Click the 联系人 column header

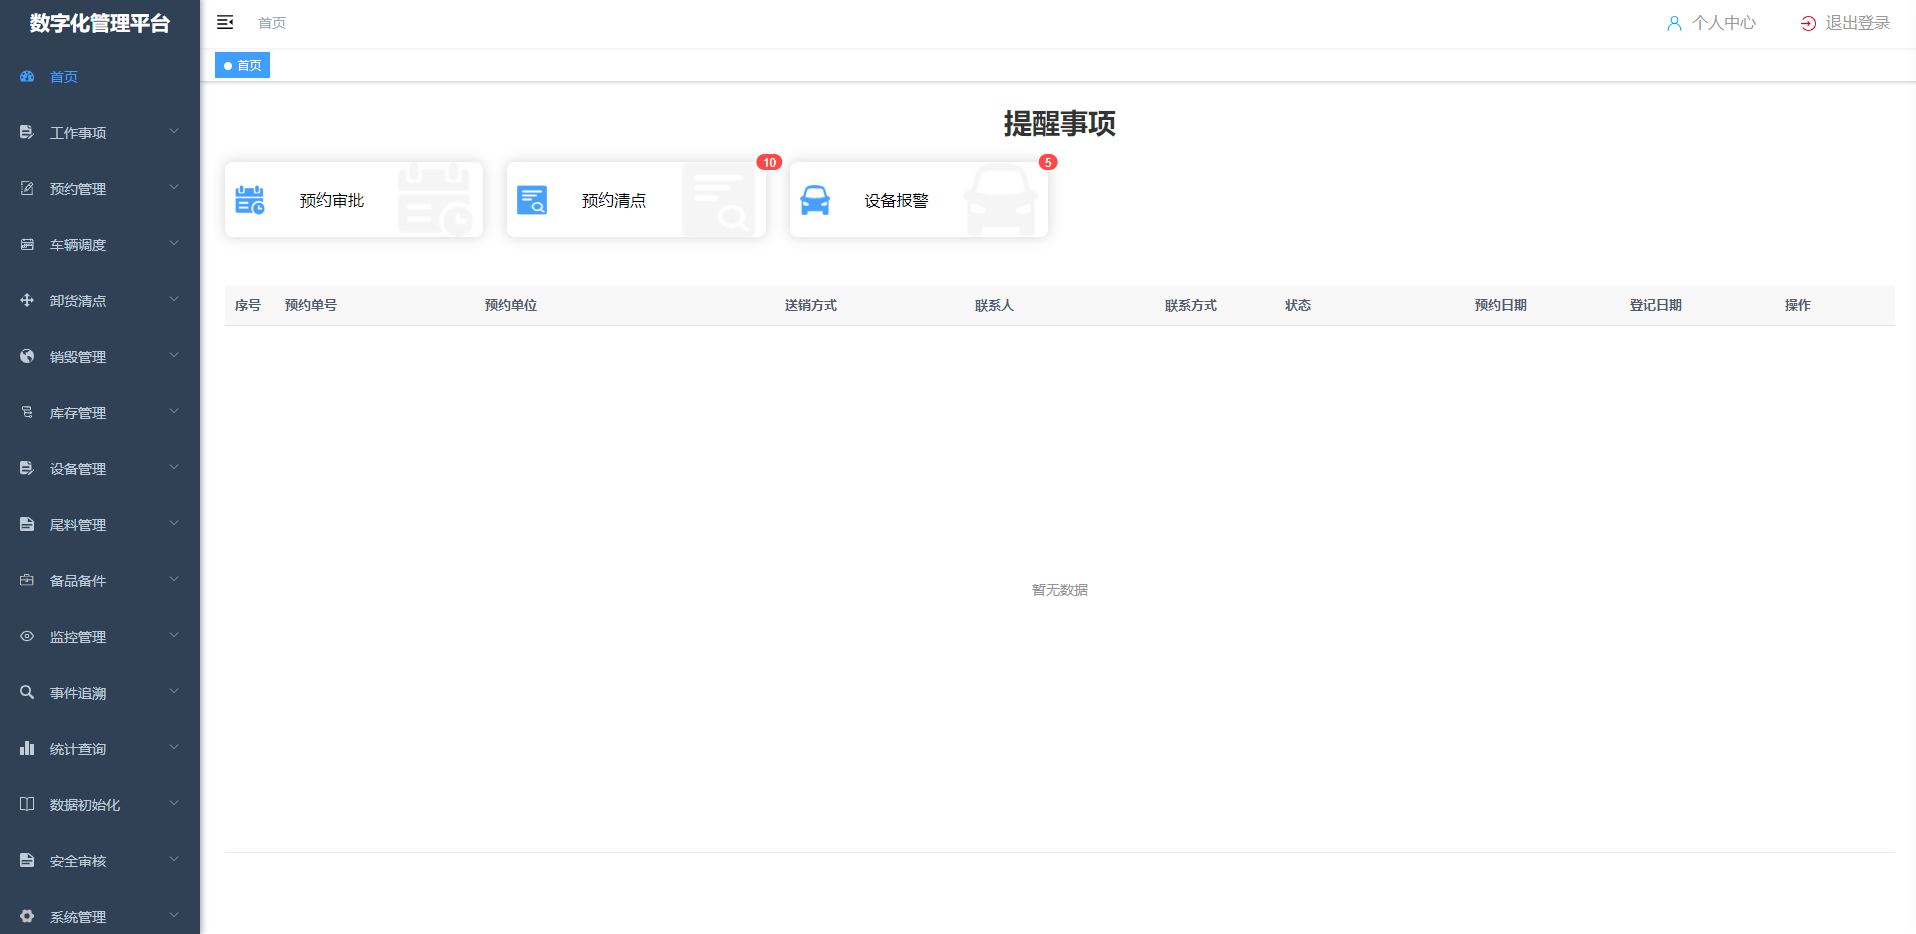click(x=994, y=305)
